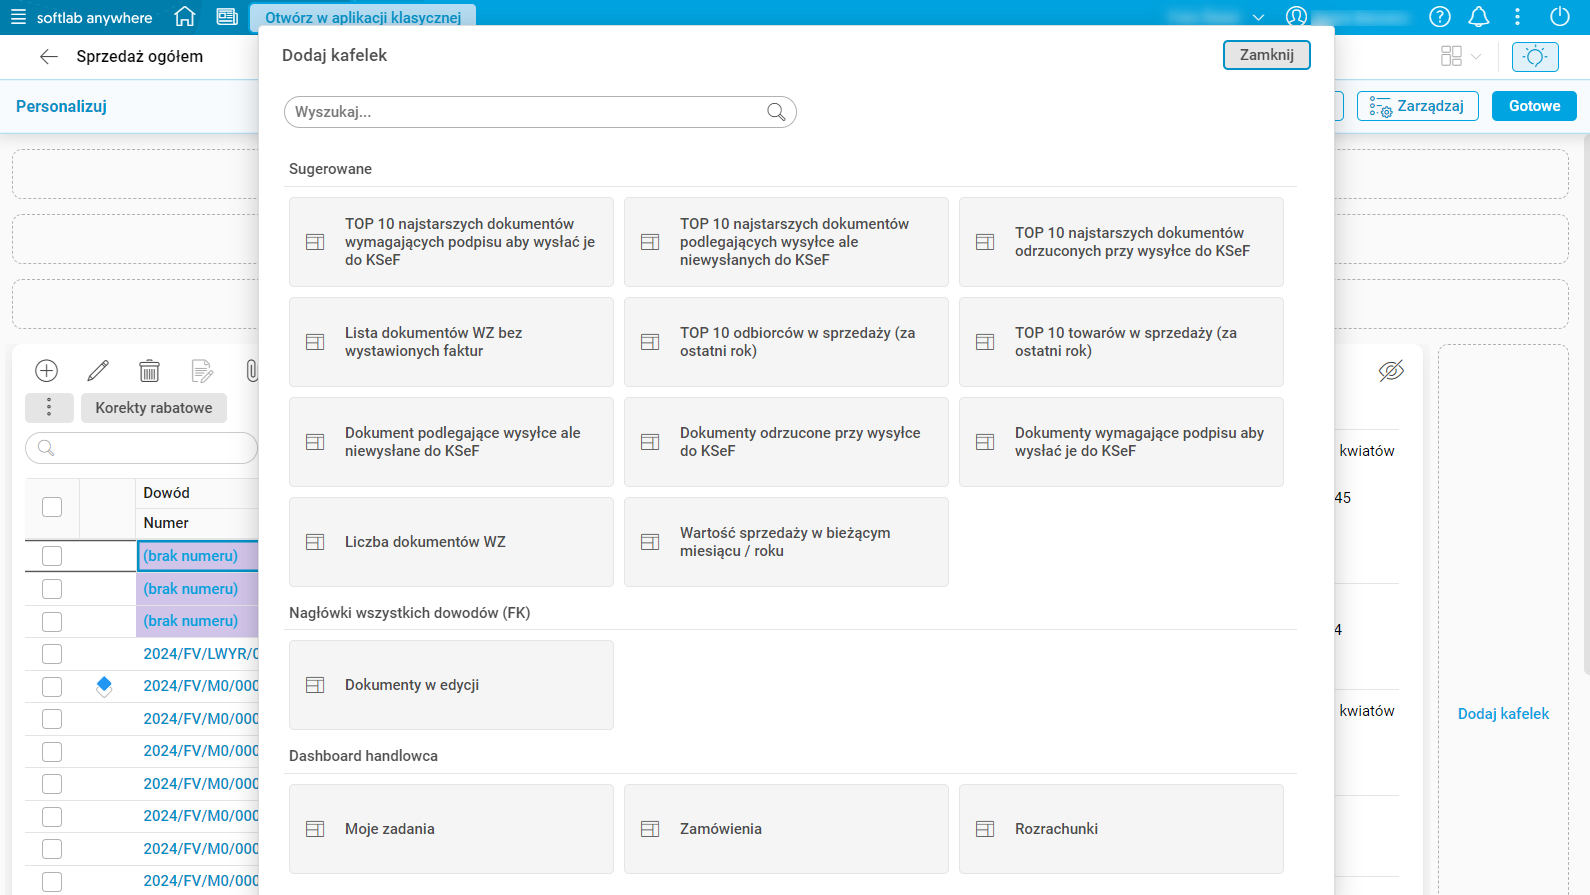Check the select-all checkbox in table header
Screen dimensions: 1590x895
(x=52, y=507)
